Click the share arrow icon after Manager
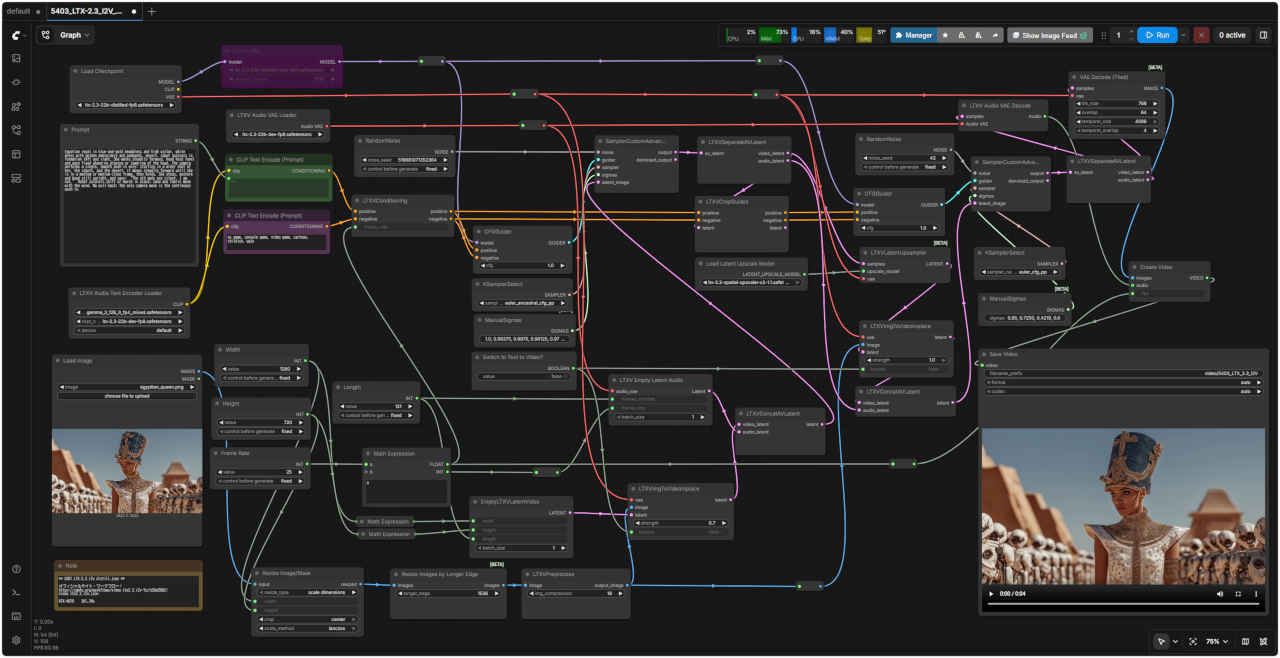 tap(995, 35)
